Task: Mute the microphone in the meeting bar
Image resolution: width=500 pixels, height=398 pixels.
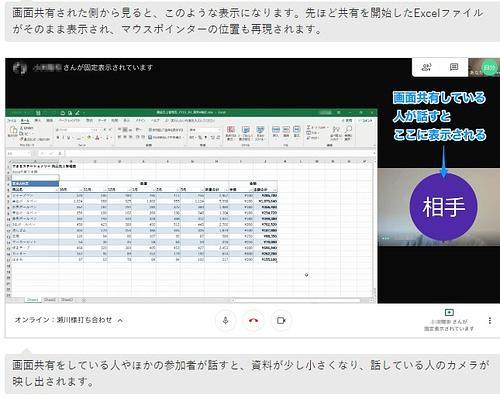Action: pos(225,320)
